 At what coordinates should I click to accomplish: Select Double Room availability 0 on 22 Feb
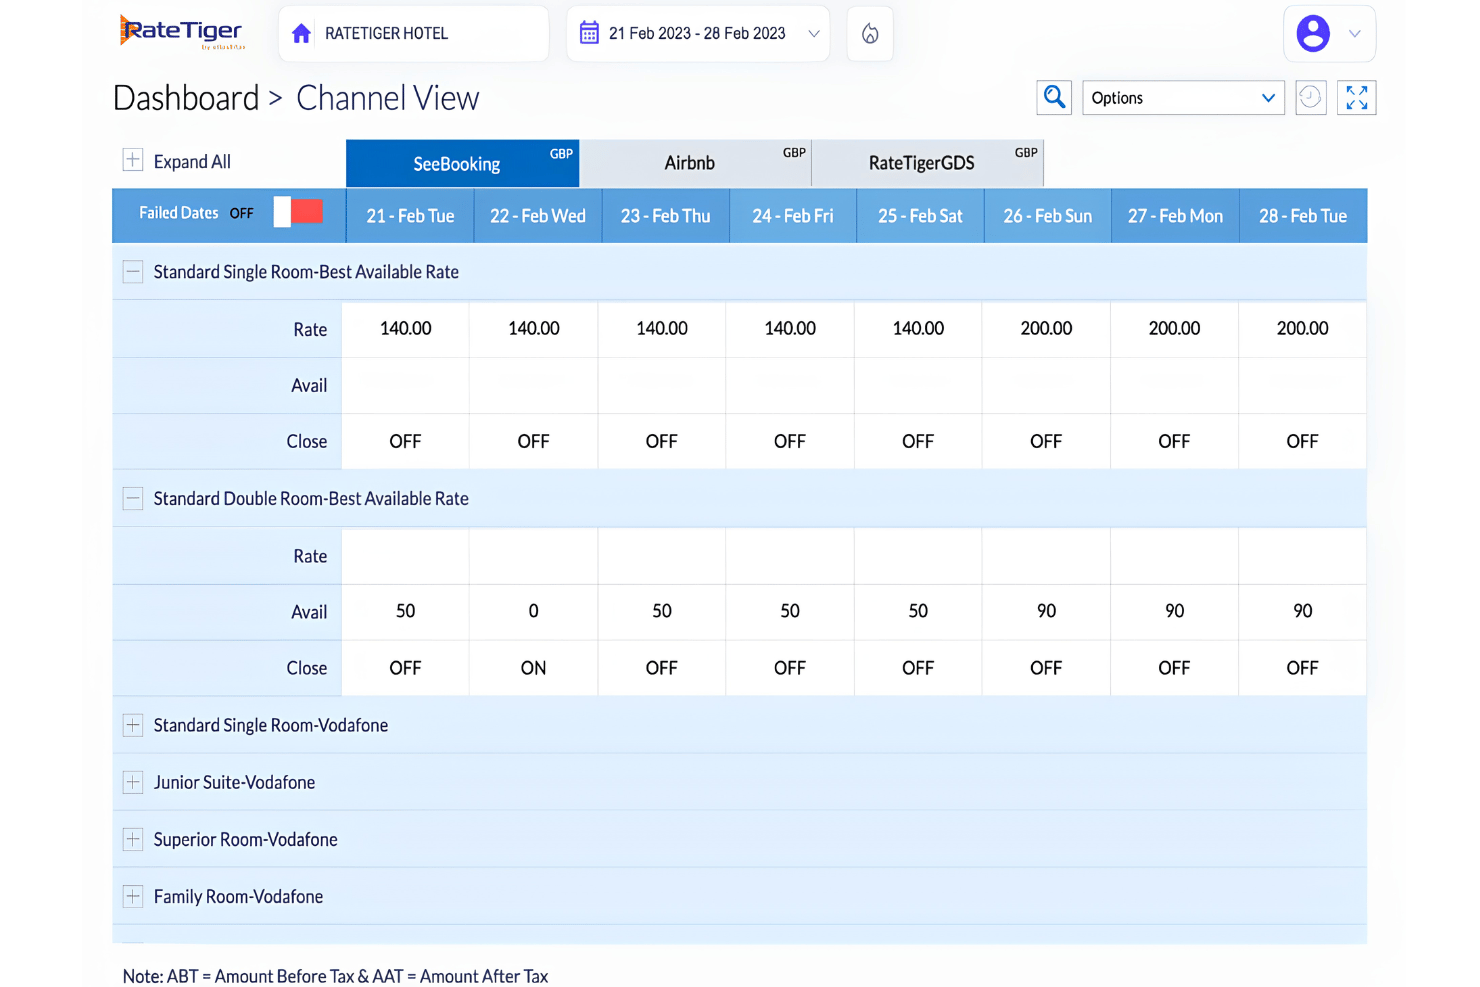pos(533,611)
